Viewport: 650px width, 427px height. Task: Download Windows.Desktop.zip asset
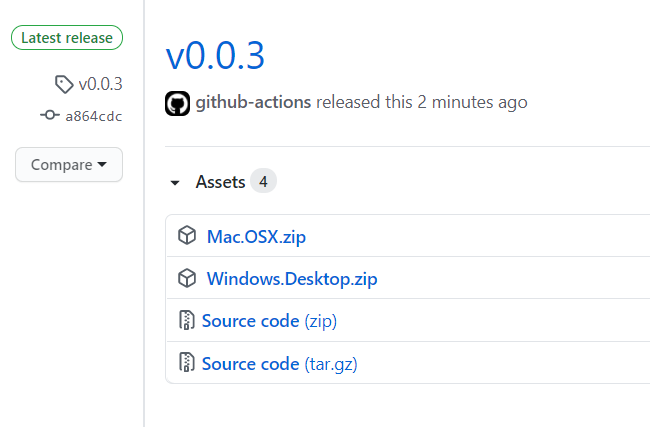(x=292, y=279)
